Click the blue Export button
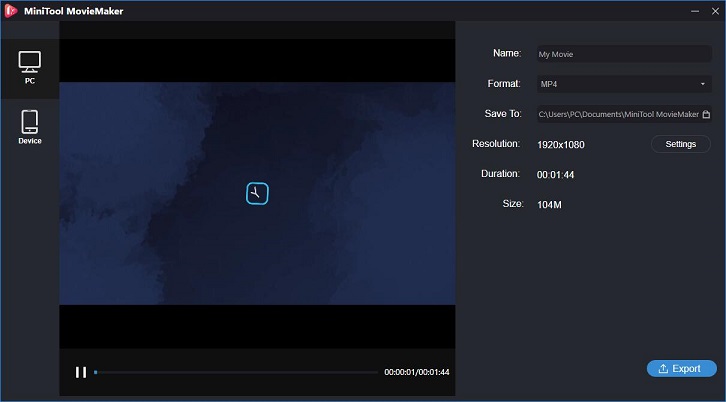This screenshot has width=726, height=402. [x=682, y=369]
